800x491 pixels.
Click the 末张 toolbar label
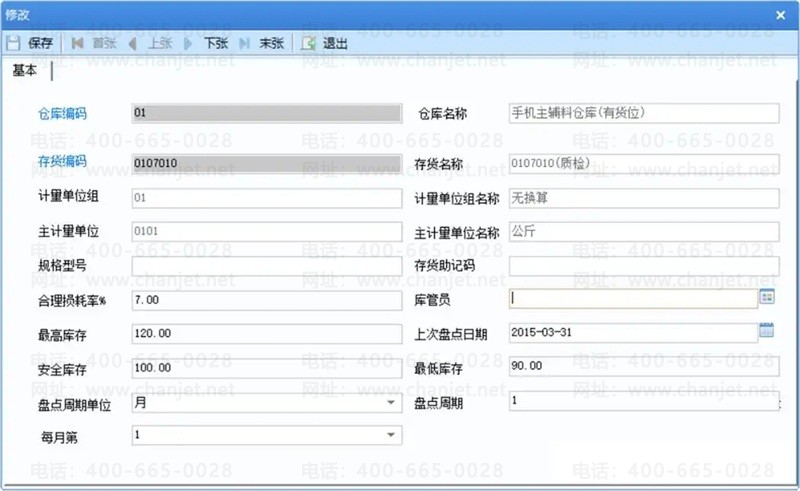271,43
